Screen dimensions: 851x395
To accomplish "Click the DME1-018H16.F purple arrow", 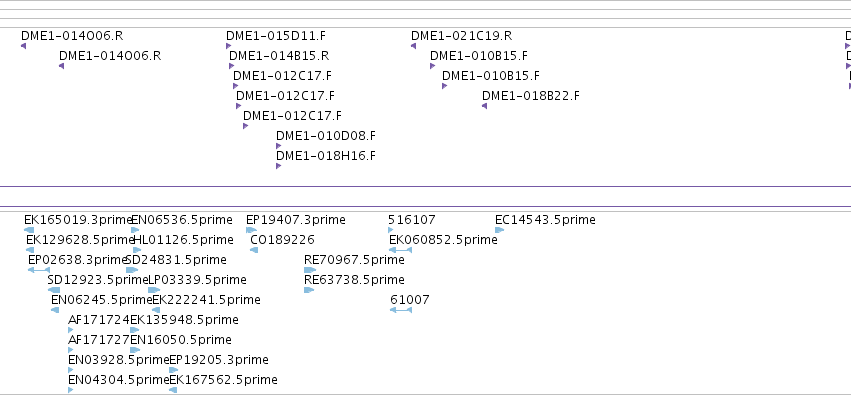I will coord(278,166).
